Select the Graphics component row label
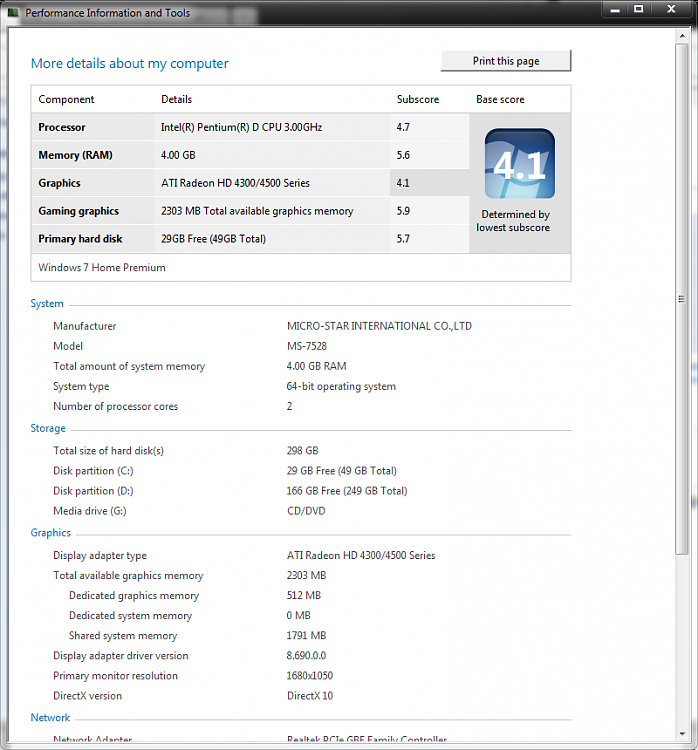Screen dimensions: 698x750 [59, 183]
